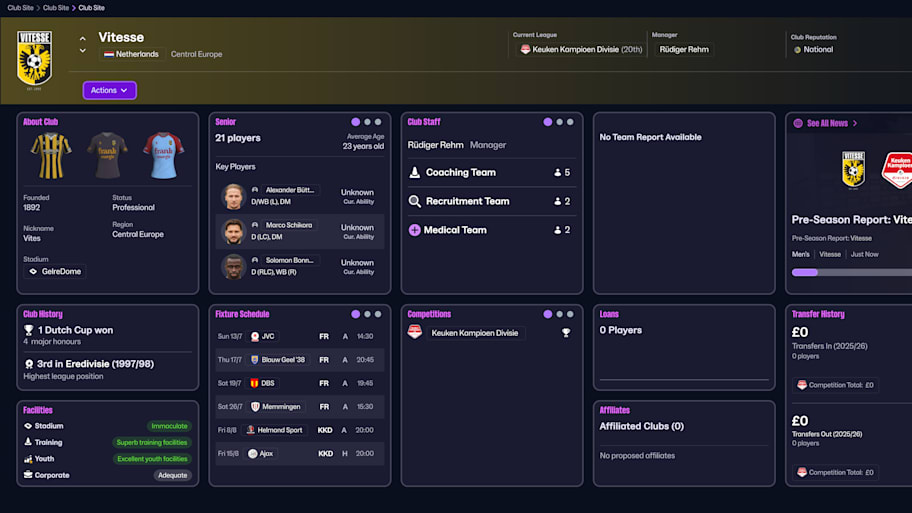Click Excellent youth facilities badge
Screen dimensions: 912x513
[x=152, y=459]
